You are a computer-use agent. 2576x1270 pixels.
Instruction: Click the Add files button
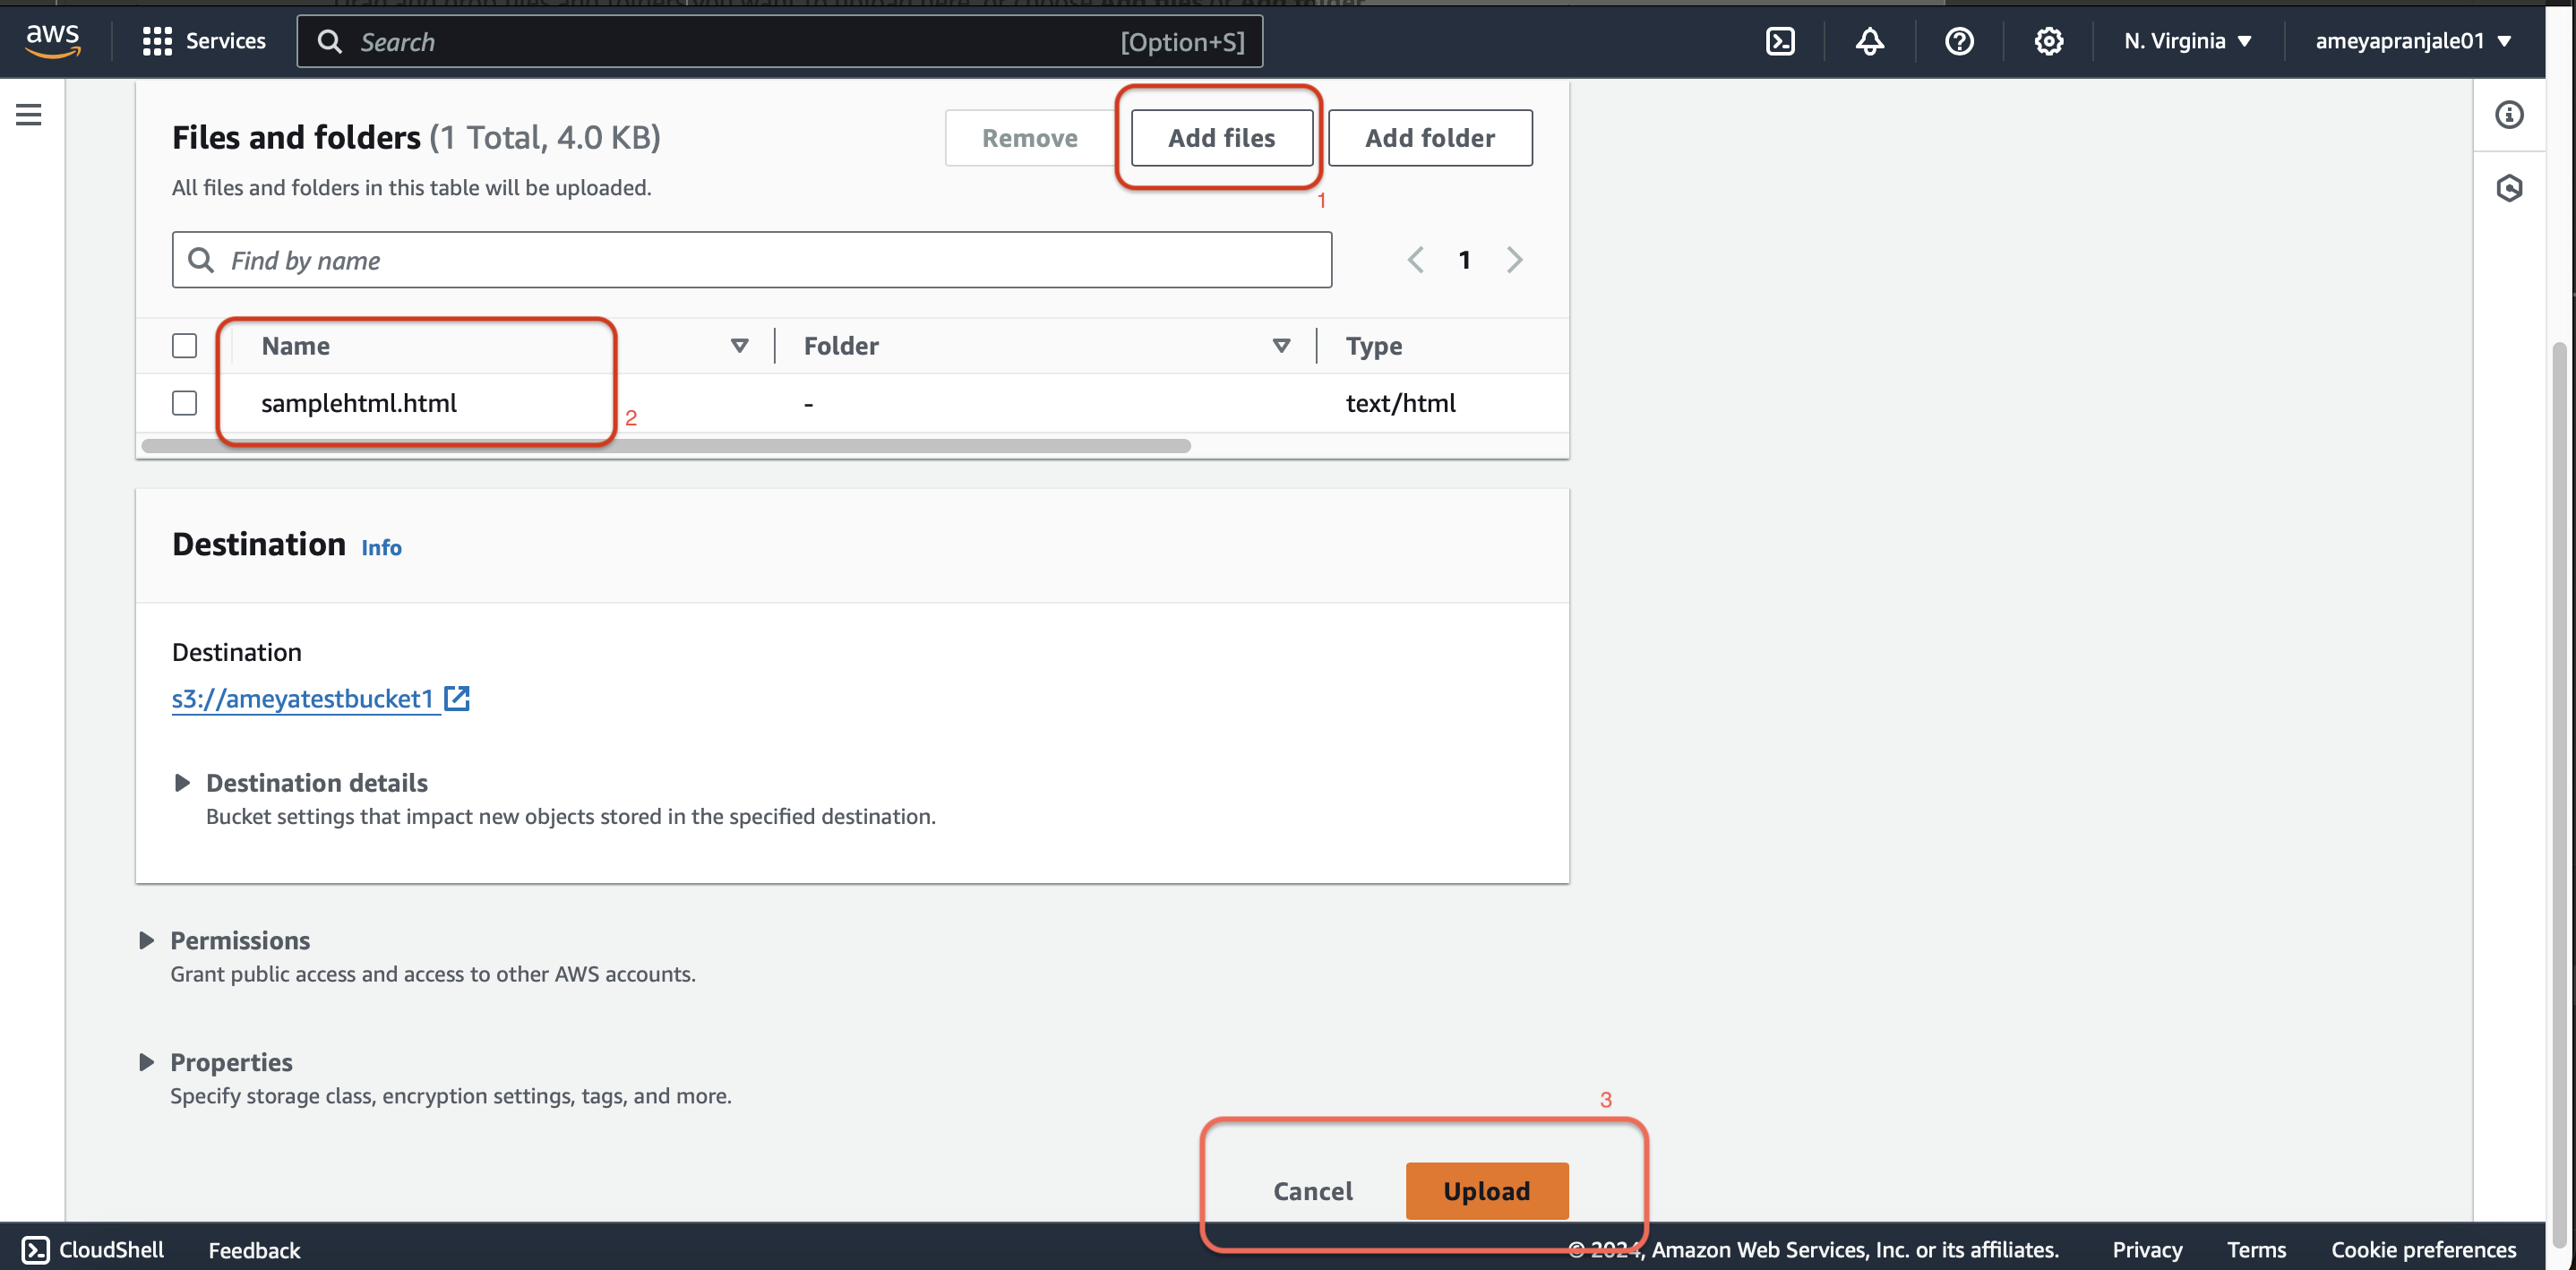(x=1221, y=138)
